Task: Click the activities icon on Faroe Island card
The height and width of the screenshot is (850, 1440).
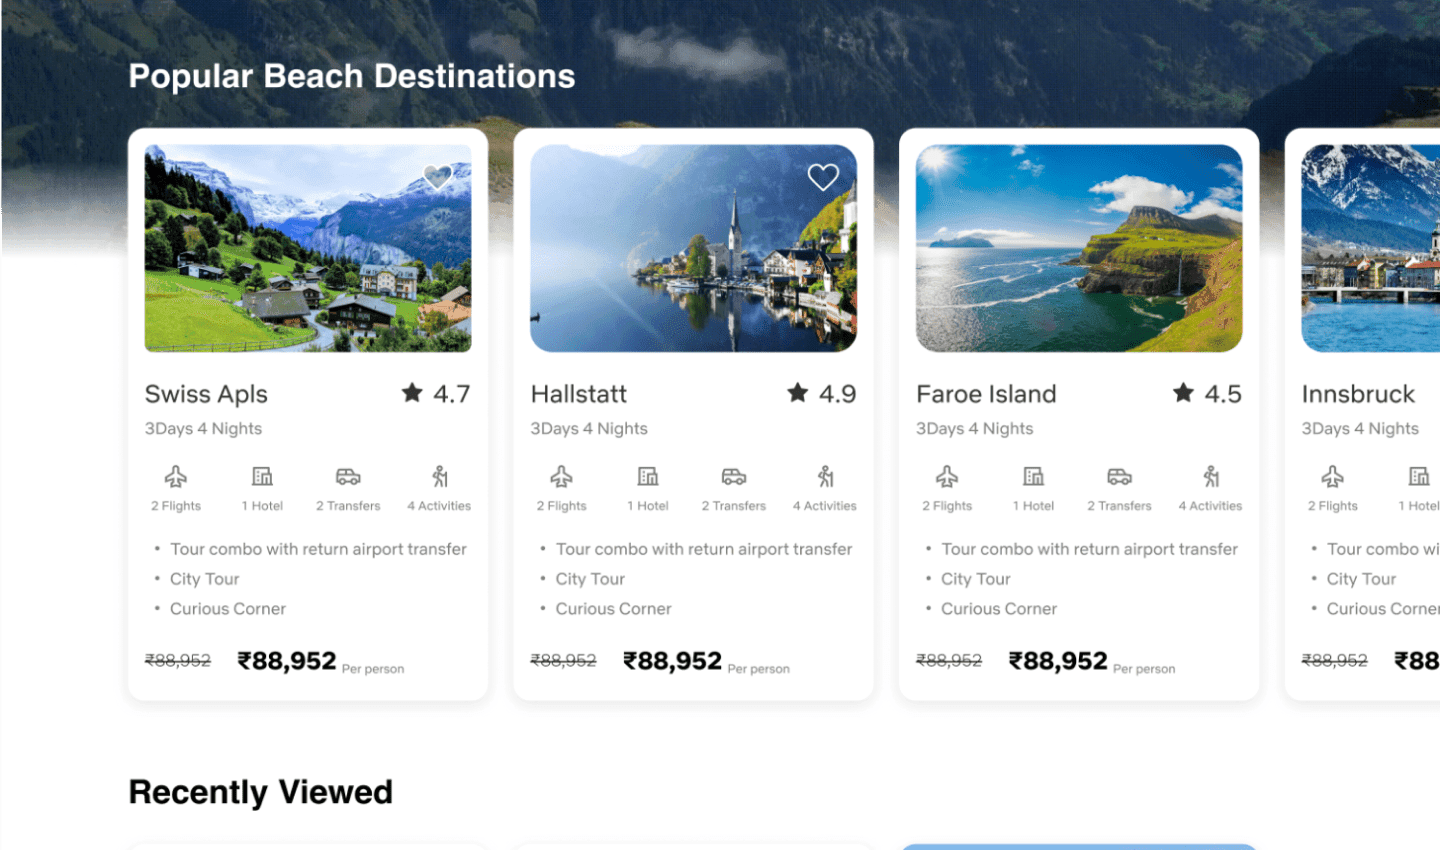Action: coord(1211,476)
